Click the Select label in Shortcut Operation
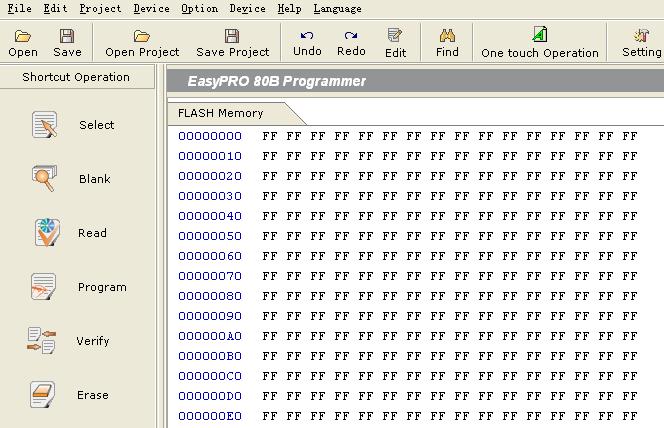This screenshot has width=664, height=428. pyautogui.click(x=97, y=125)
